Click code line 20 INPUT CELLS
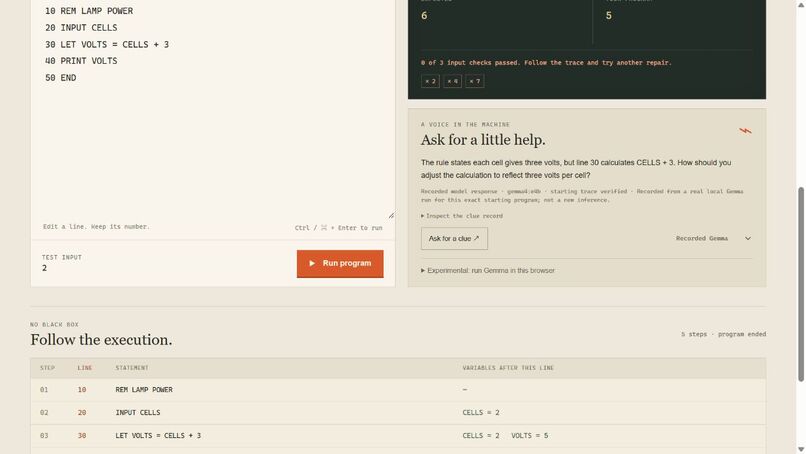The image size is (806, 454). (x=81, y=28)
